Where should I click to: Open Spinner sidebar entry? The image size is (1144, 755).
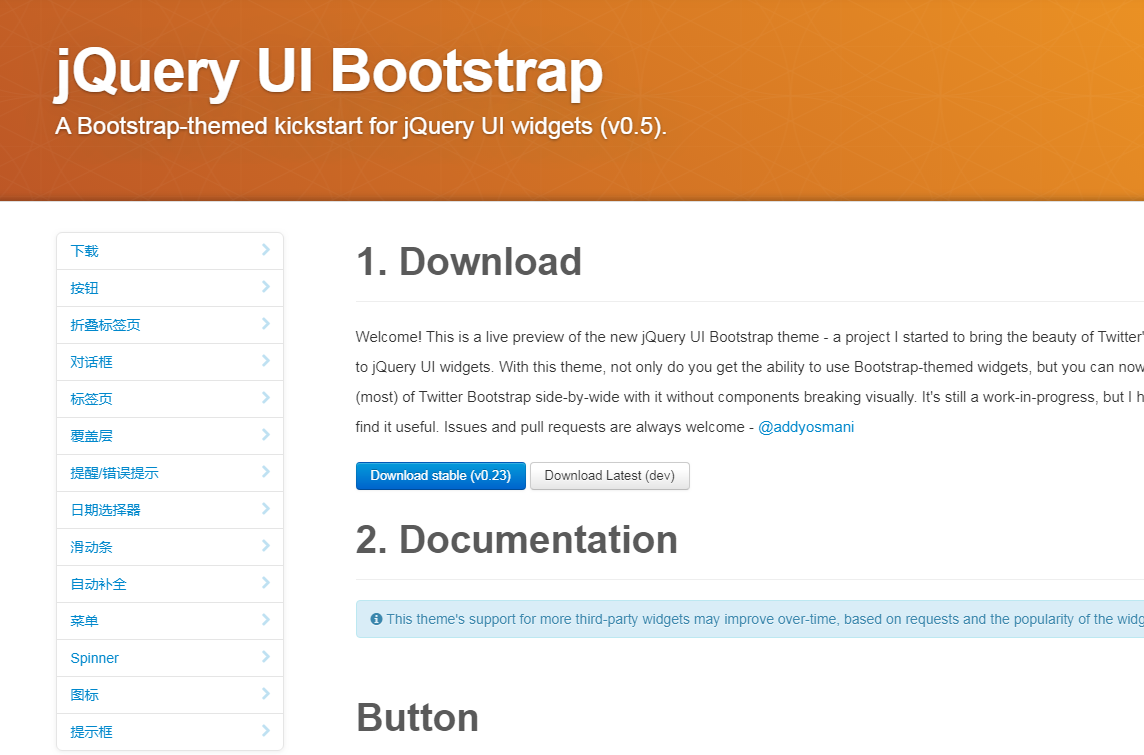[x=169, y=658]
